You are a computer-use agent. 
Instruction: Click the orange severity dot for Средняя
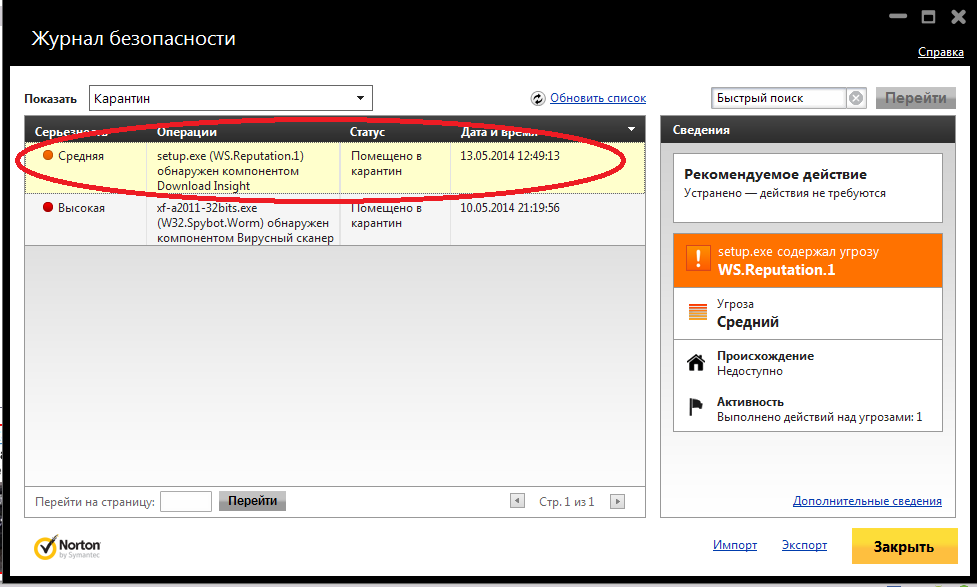pyautogui.click(x=47, y=155)
